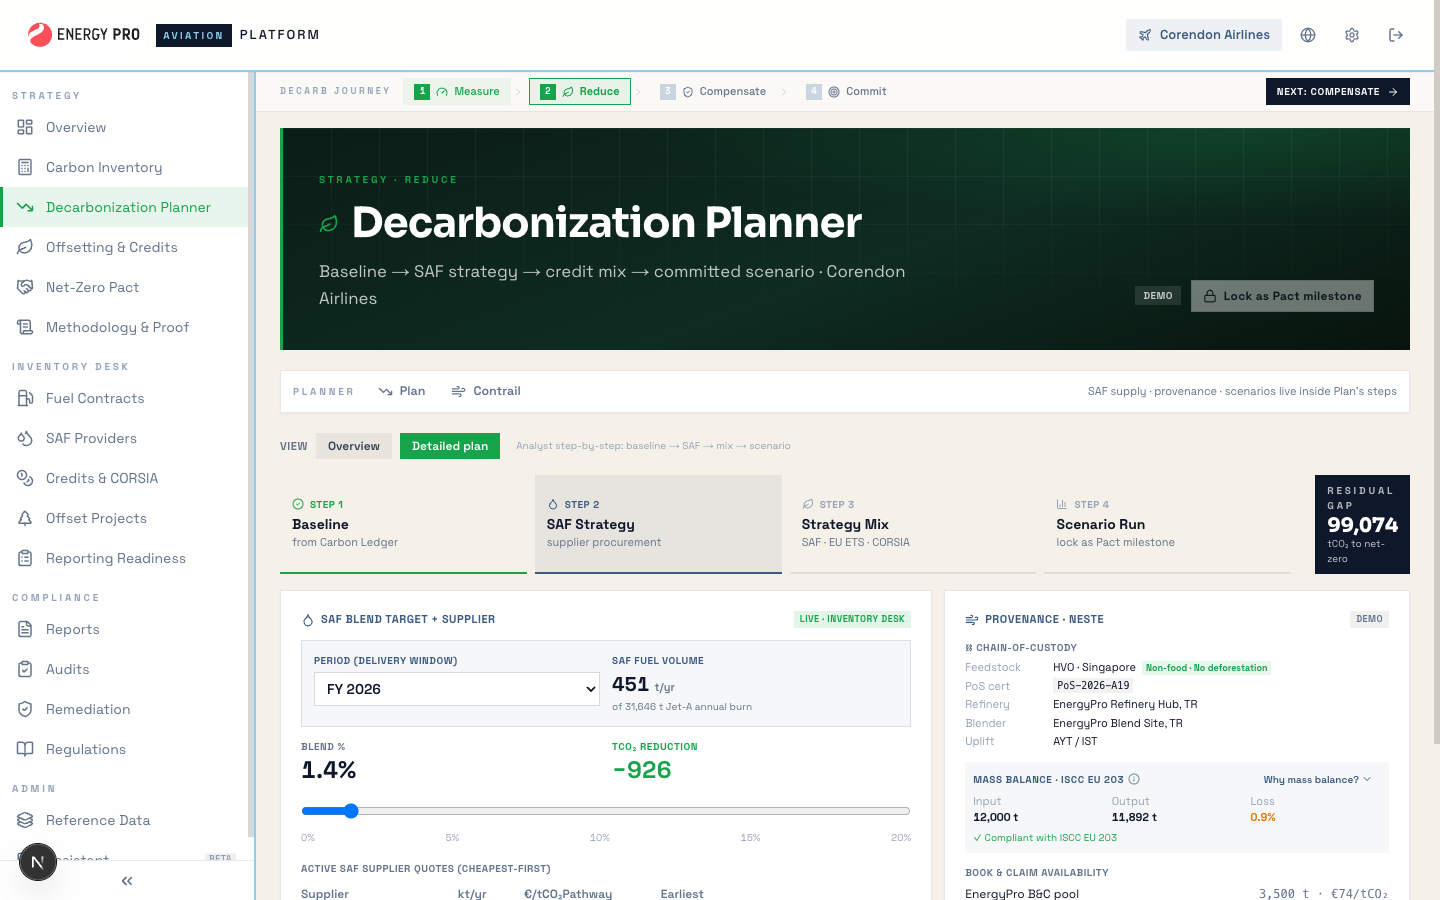Click Compliant with ISCC EU 203 text
The height and width of the screenshot is (900, 1440).
pos(1045,838)
